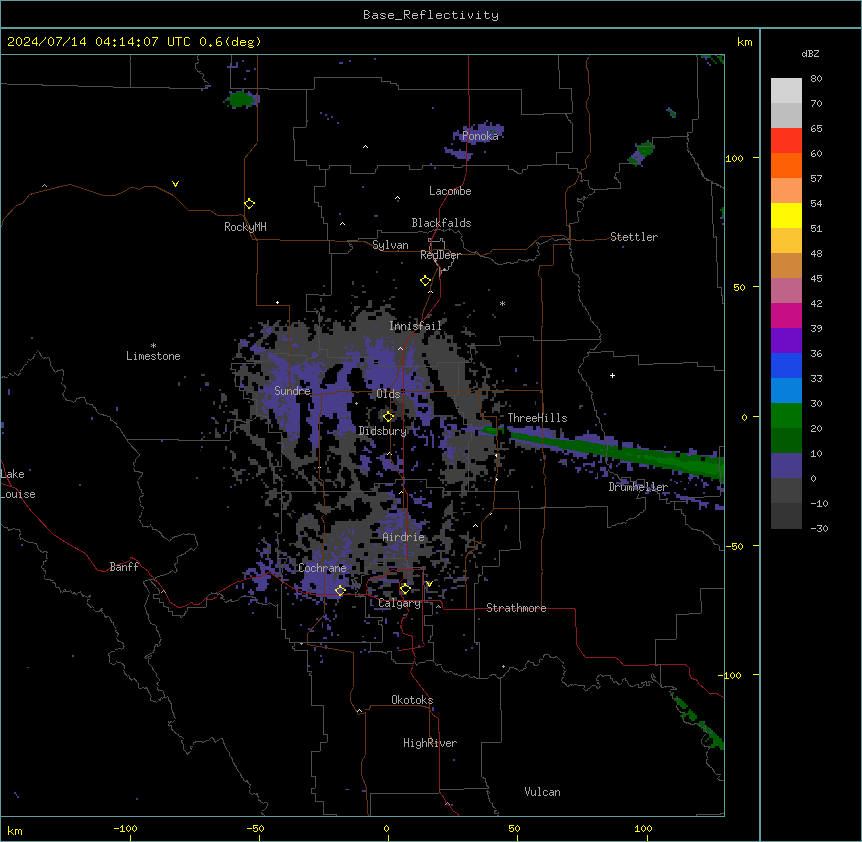This screenshot has width=862, height=842.
Task: Click the Airdrie city label
Action: [404, 537]
